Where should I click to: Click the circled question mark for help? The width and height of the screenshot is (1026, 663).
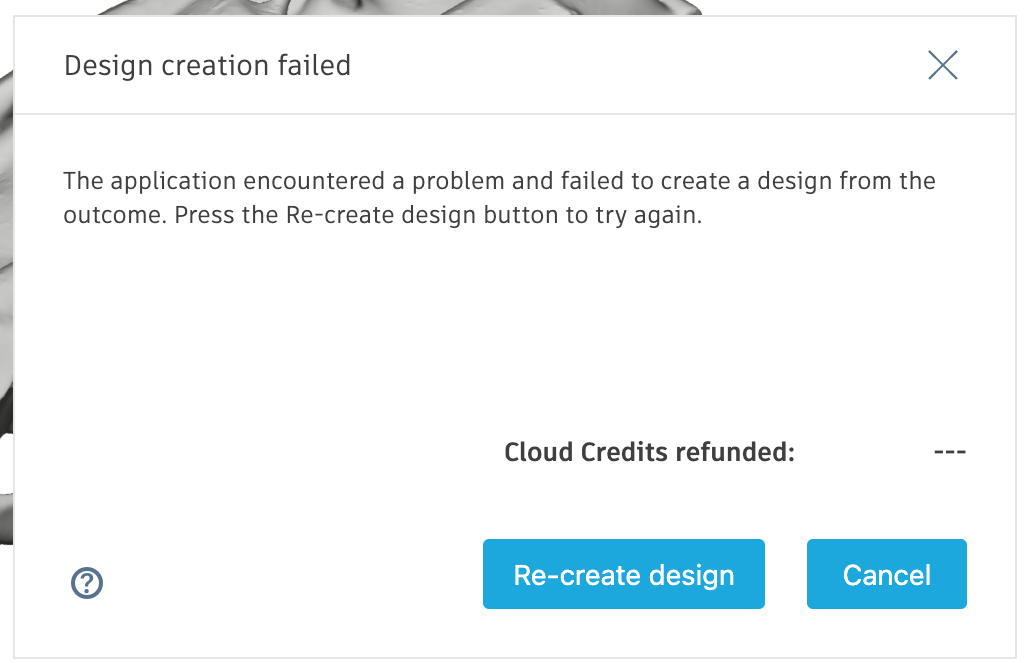click(88, 583)
